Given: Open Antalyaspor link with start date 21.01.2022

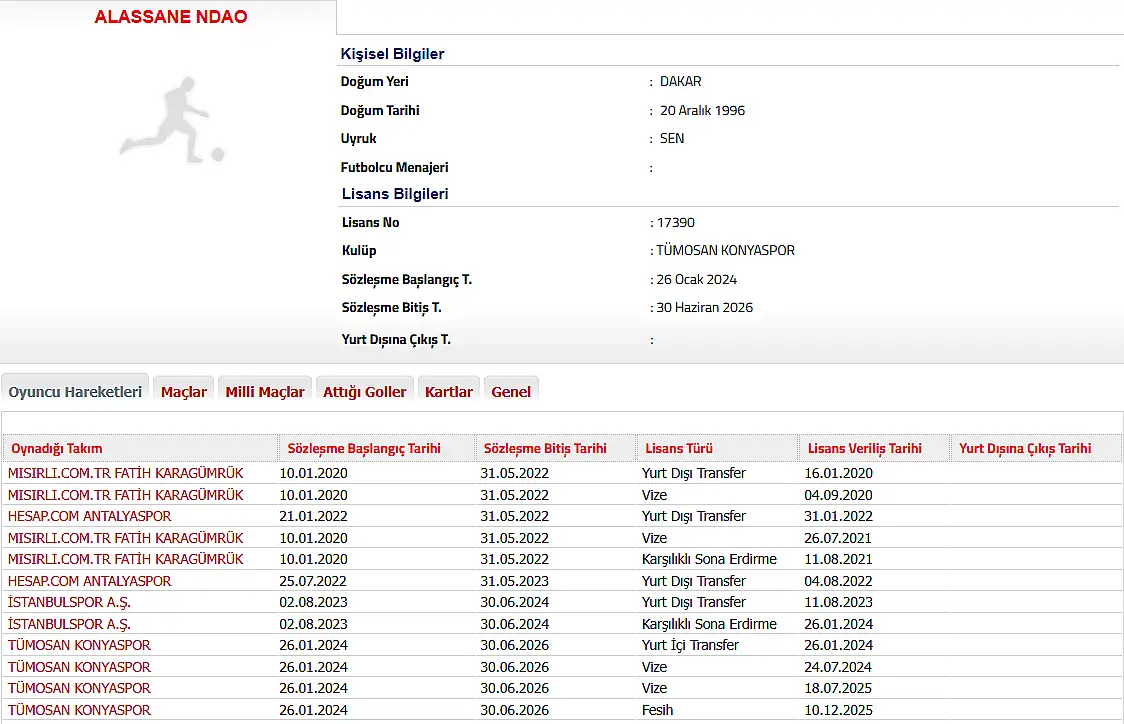Looking at the screenshot, I should [x=90, y=516].
